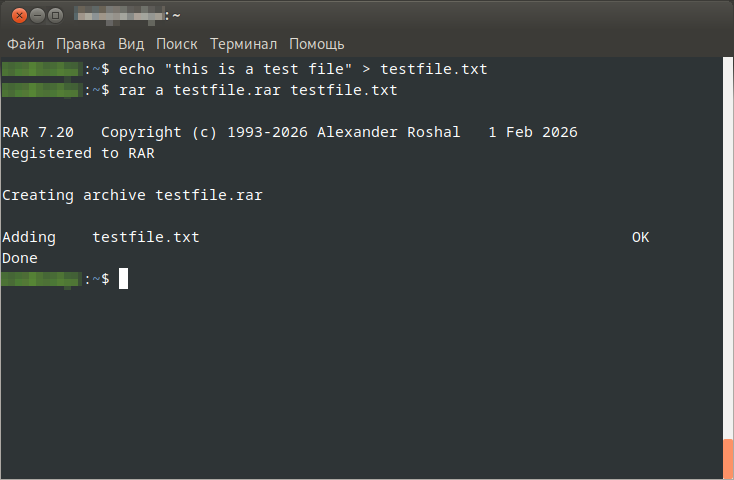Open the Правка menu
734x480 pixels.
(81, 44)
